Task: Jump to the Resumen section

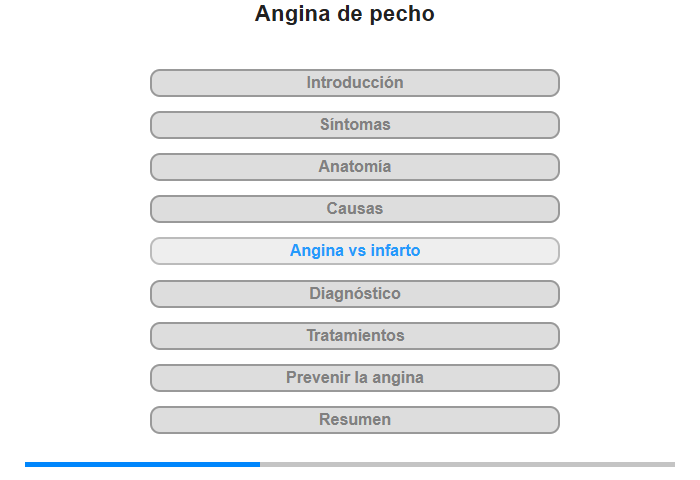Action: coord(355,420)
